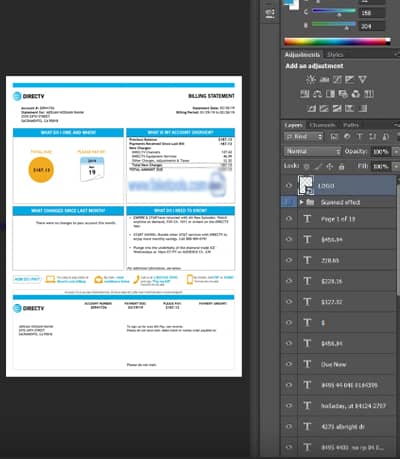Viewport: 400px width, 459px height.
Task: Add a Levels adjustment layer
Action: coord(324,79)
